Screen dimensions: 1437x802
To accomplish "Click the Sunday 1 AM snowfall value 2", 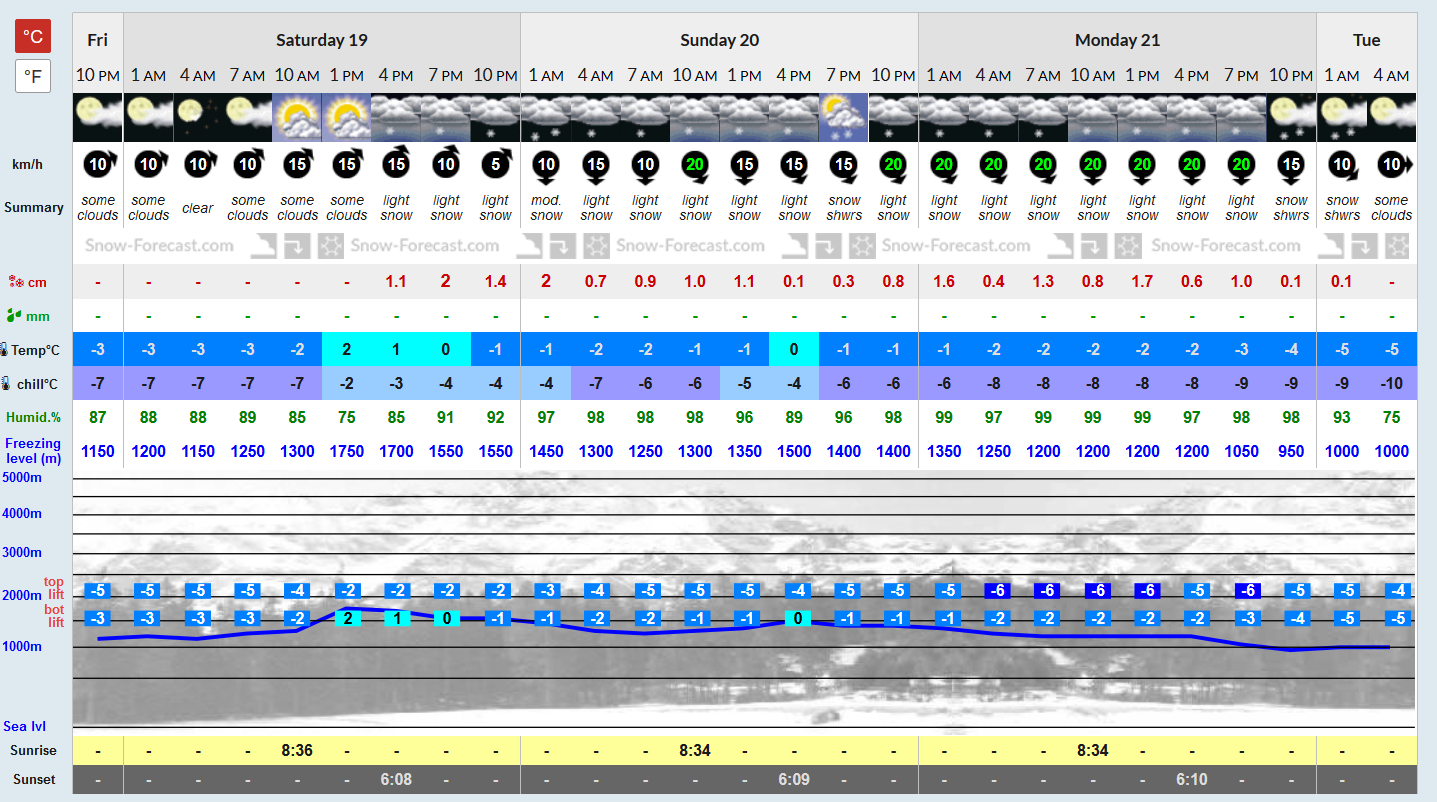I will [546, 281].
